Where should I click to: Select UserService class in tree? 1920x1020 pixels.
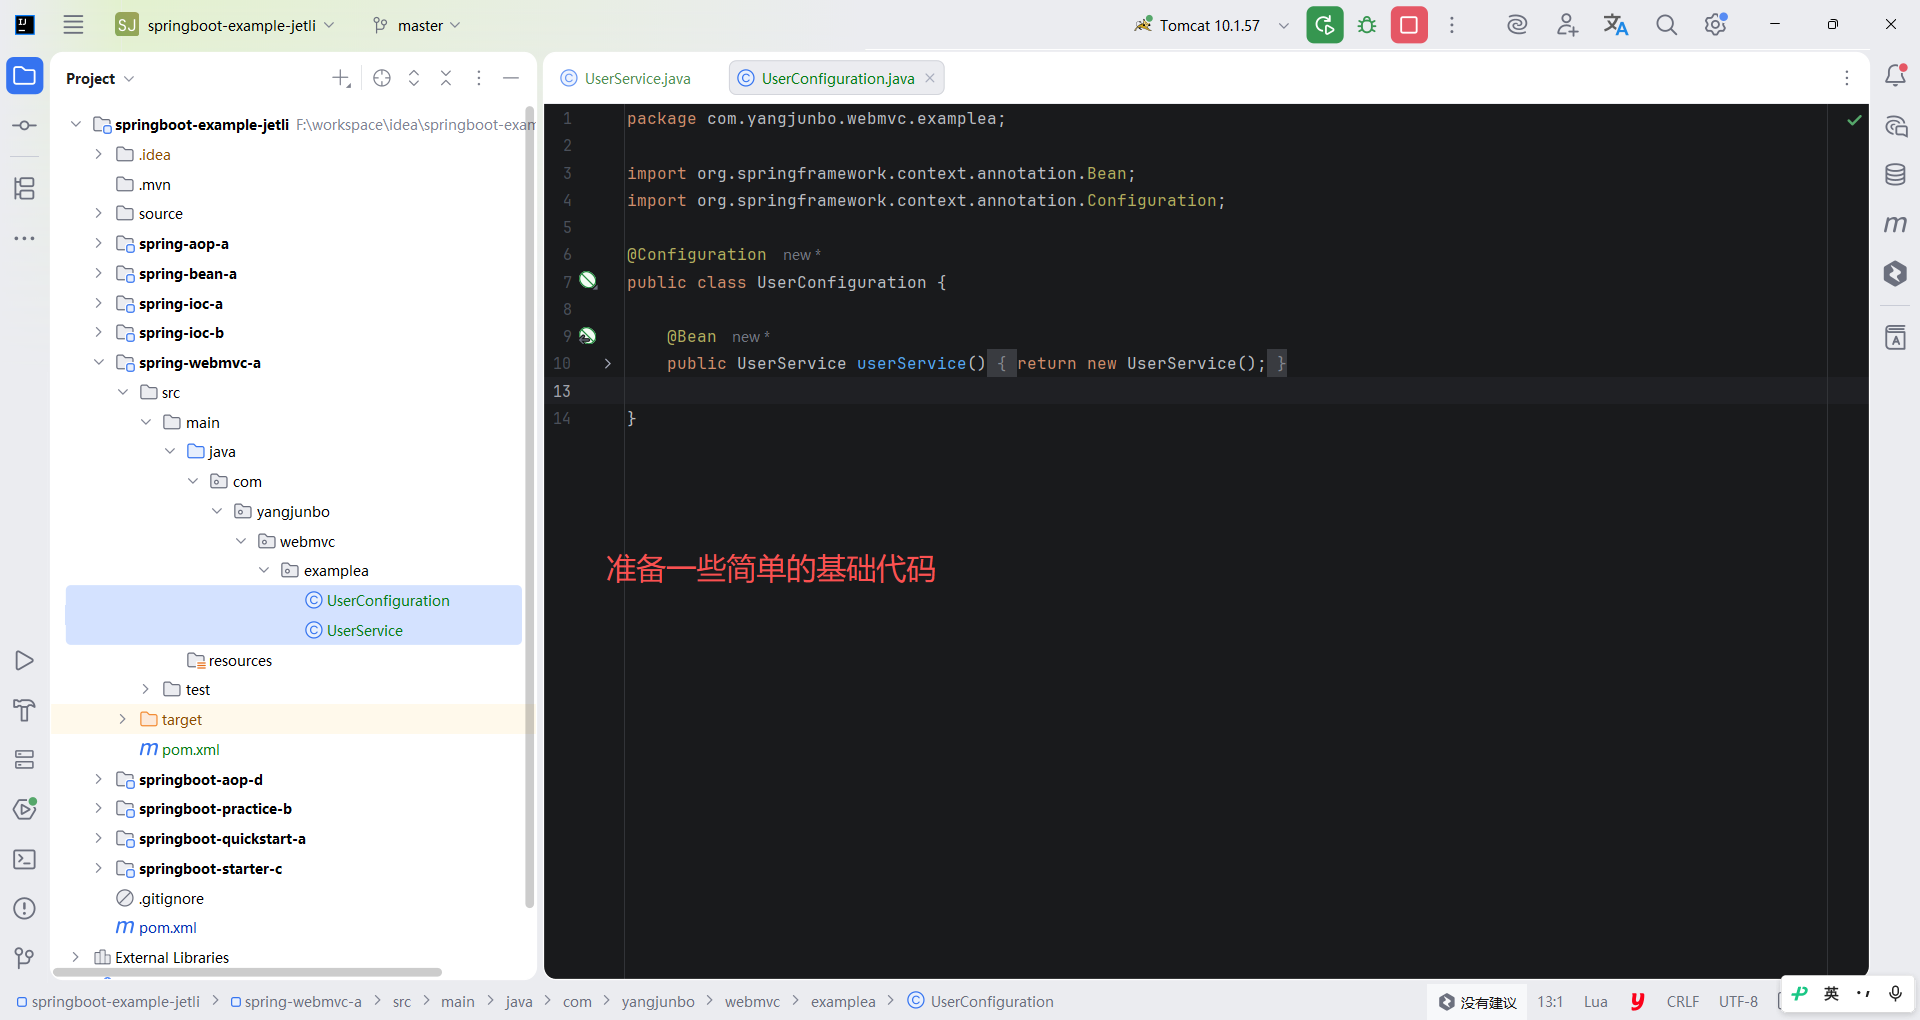[354, 630]
